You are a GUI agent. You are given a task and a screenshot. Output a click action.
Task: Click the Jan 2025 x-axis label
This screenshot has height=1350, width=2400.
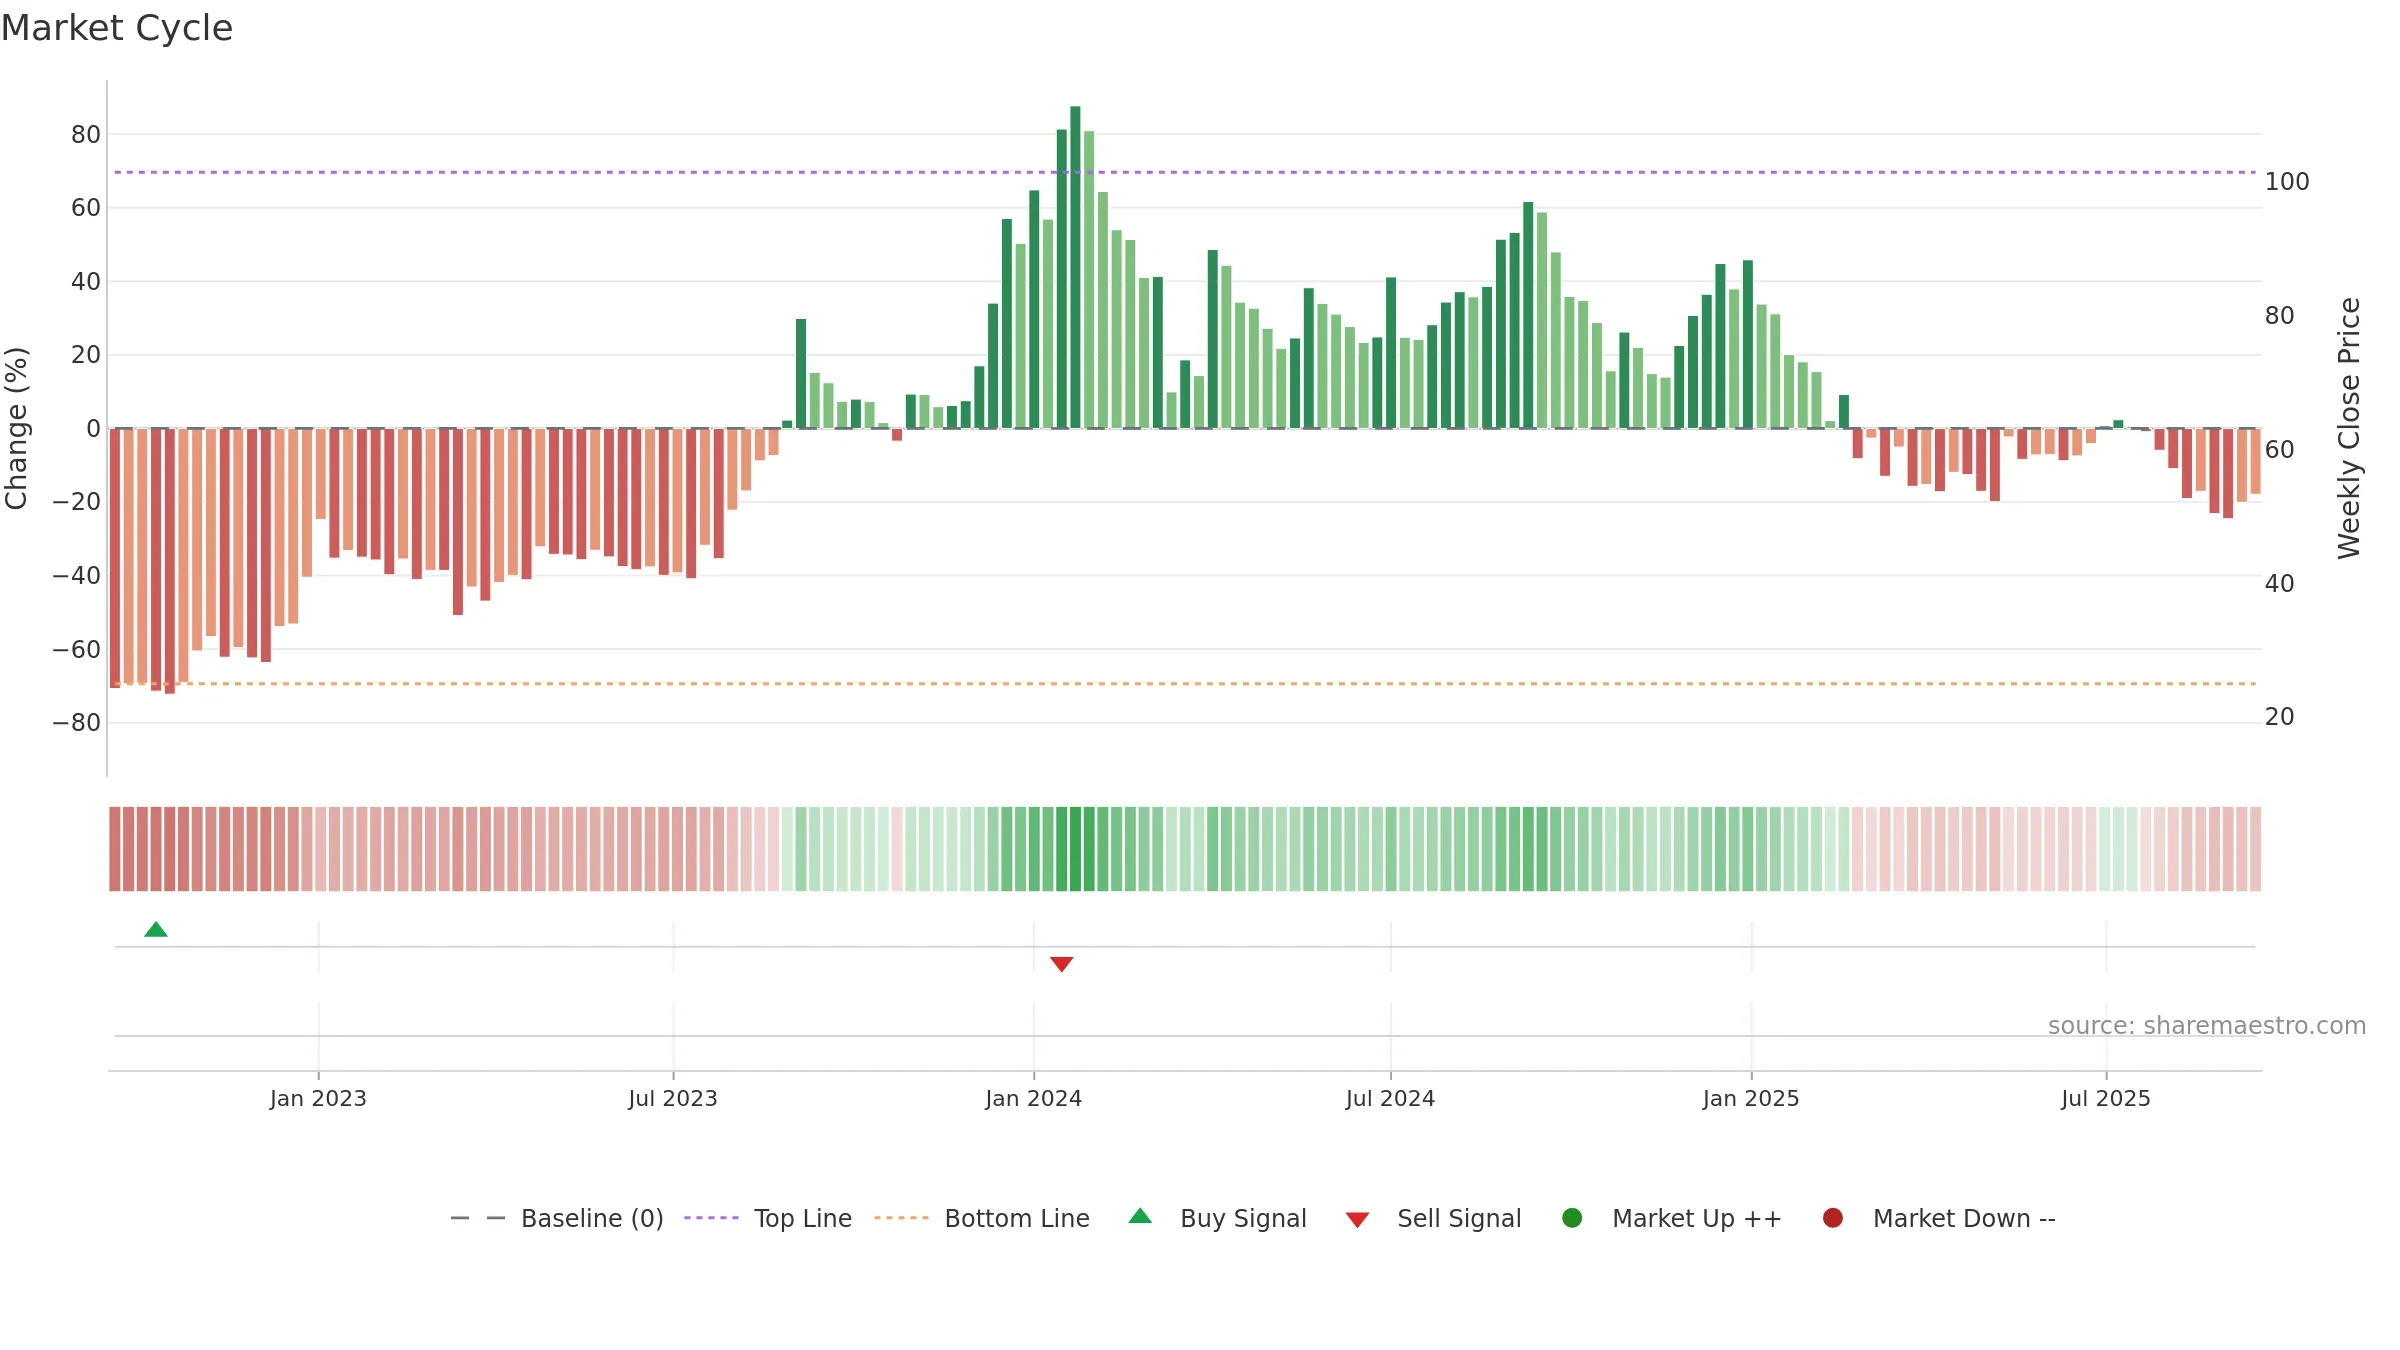(x=1751, y=1099)
